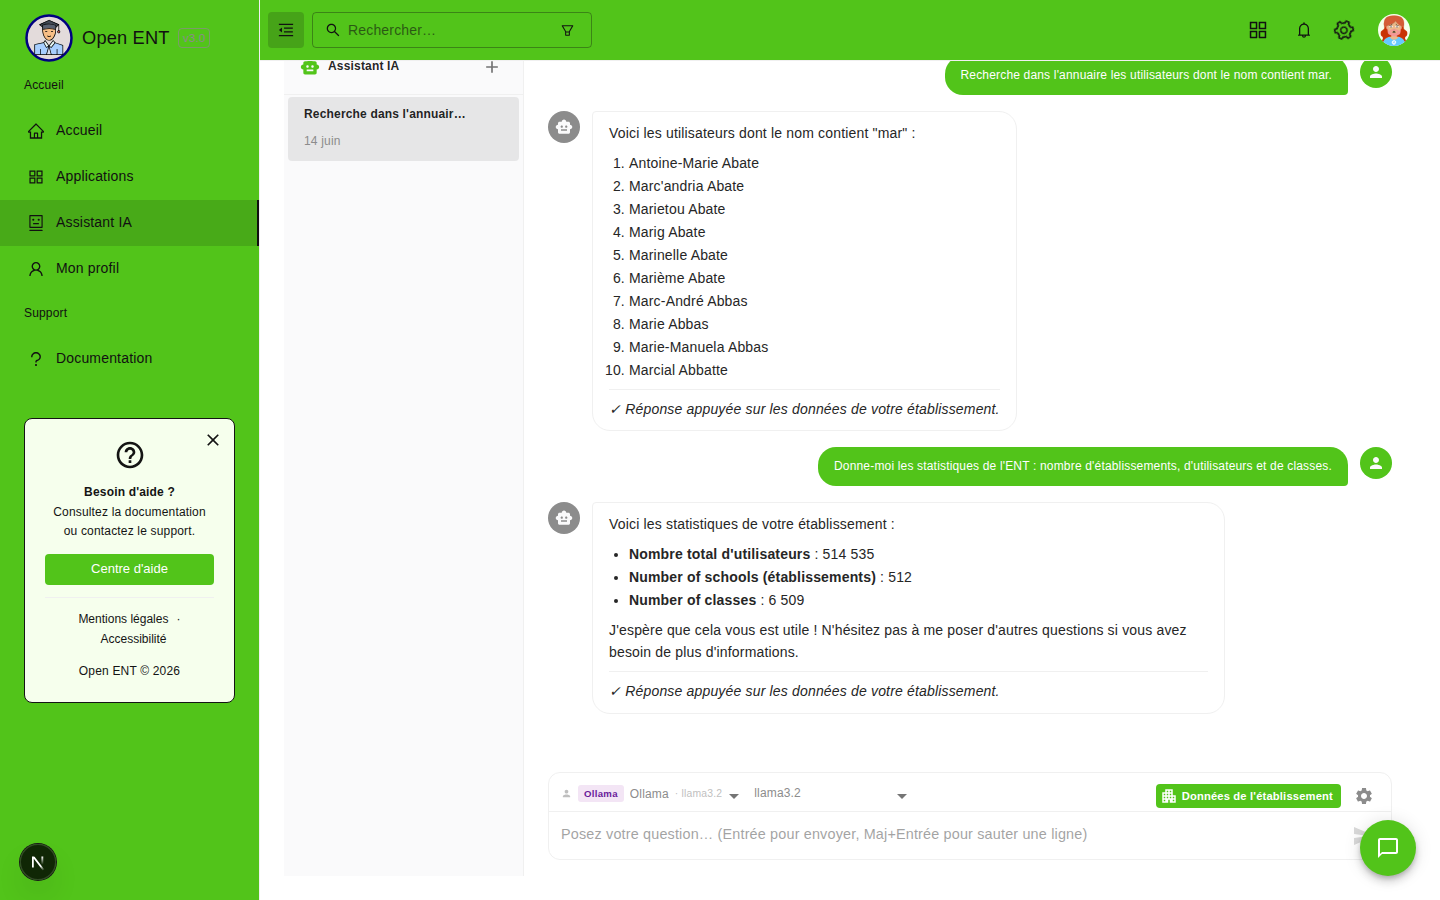The image size is (1440, 900).
Task: Click the '14 juin' conversation date
Action: point(322,141)
